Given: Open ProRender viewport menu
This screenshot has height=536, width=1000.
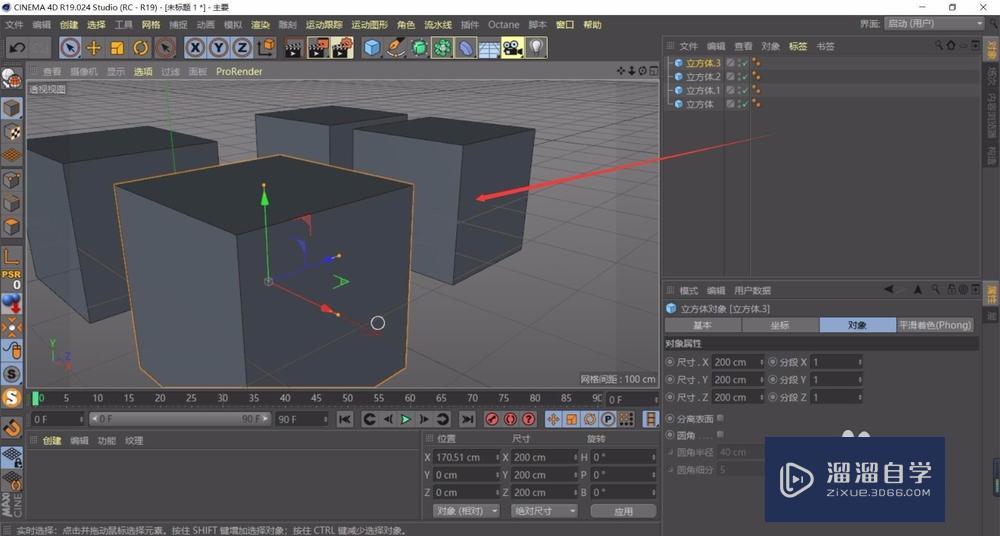Looking at the screenshot, I should [239, 71].
